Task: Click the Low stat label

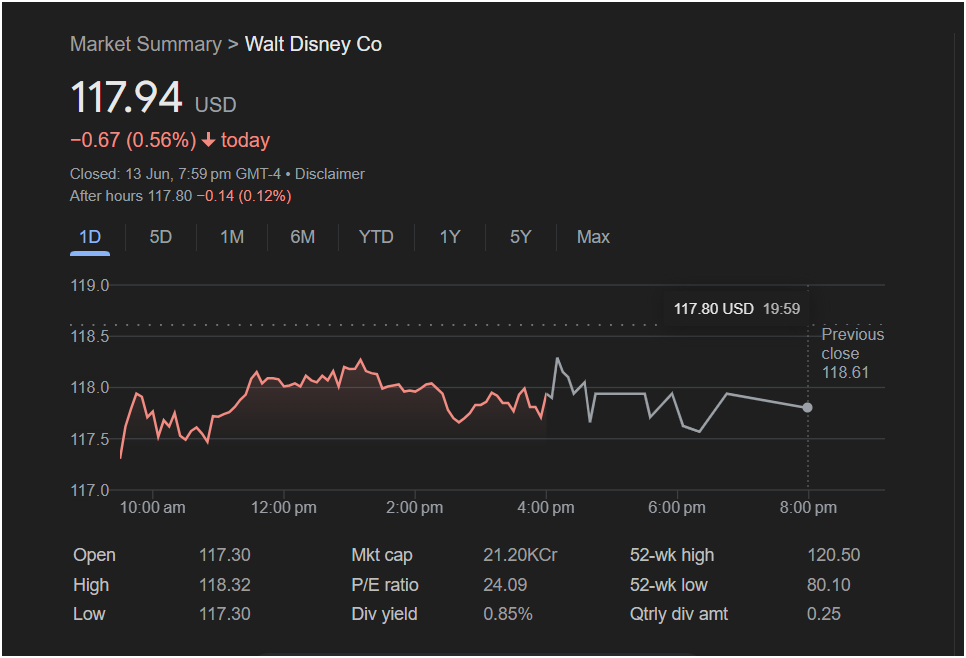Action: click(x=89, y=614)
